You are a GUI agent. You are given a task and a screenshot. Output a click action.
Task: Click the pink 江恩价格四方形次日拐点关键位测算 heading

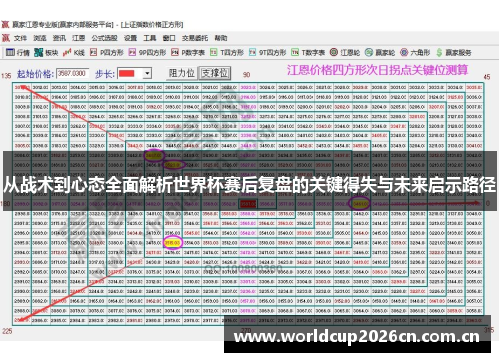coord(377,70)
